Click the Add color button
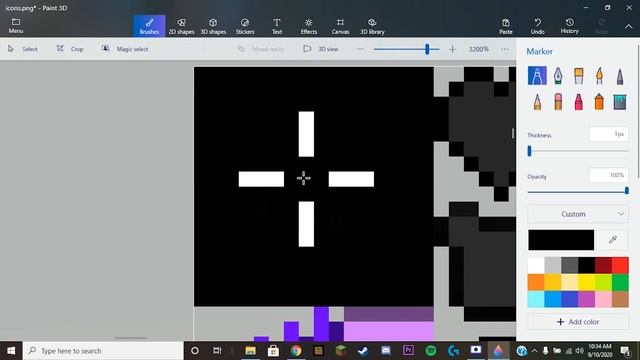This screenshot has height=360, width=640. pyautogui.click(x=578, y=322)
